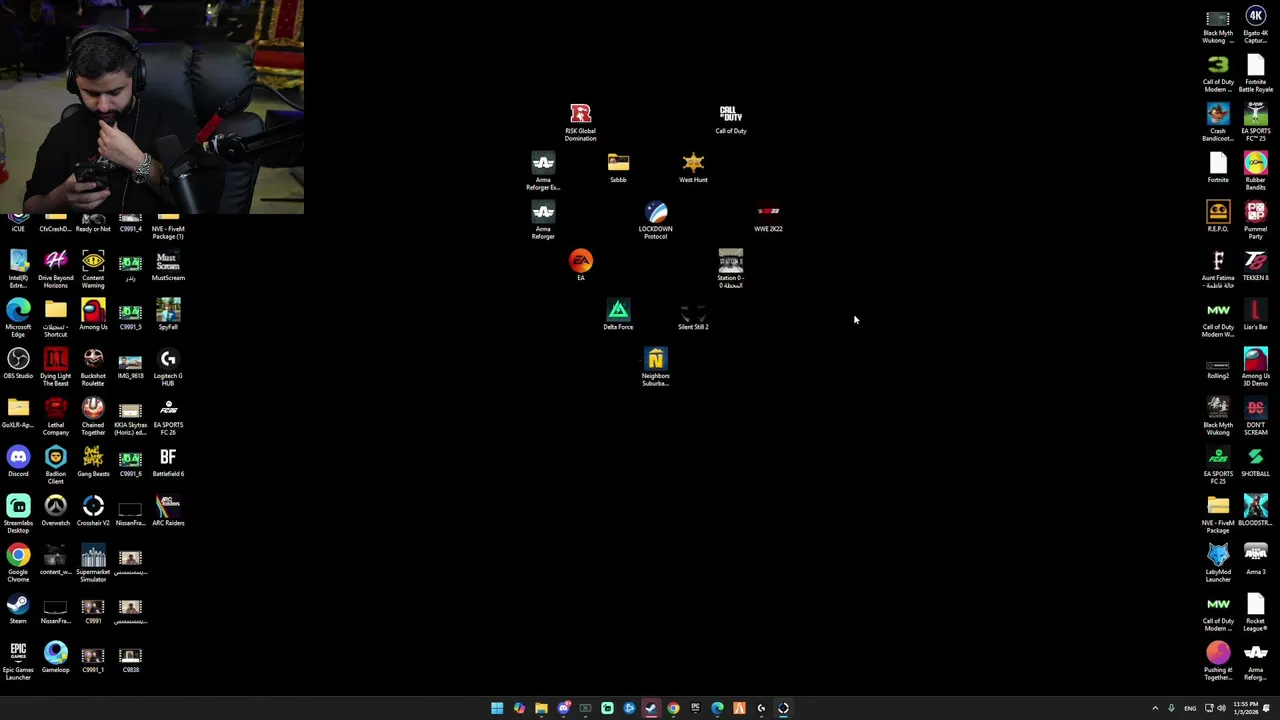Image resolution: width=1280 pixels, height=720 pixels.
Task: Open Pummel Party shortcut
Action: pos(1255,220)
